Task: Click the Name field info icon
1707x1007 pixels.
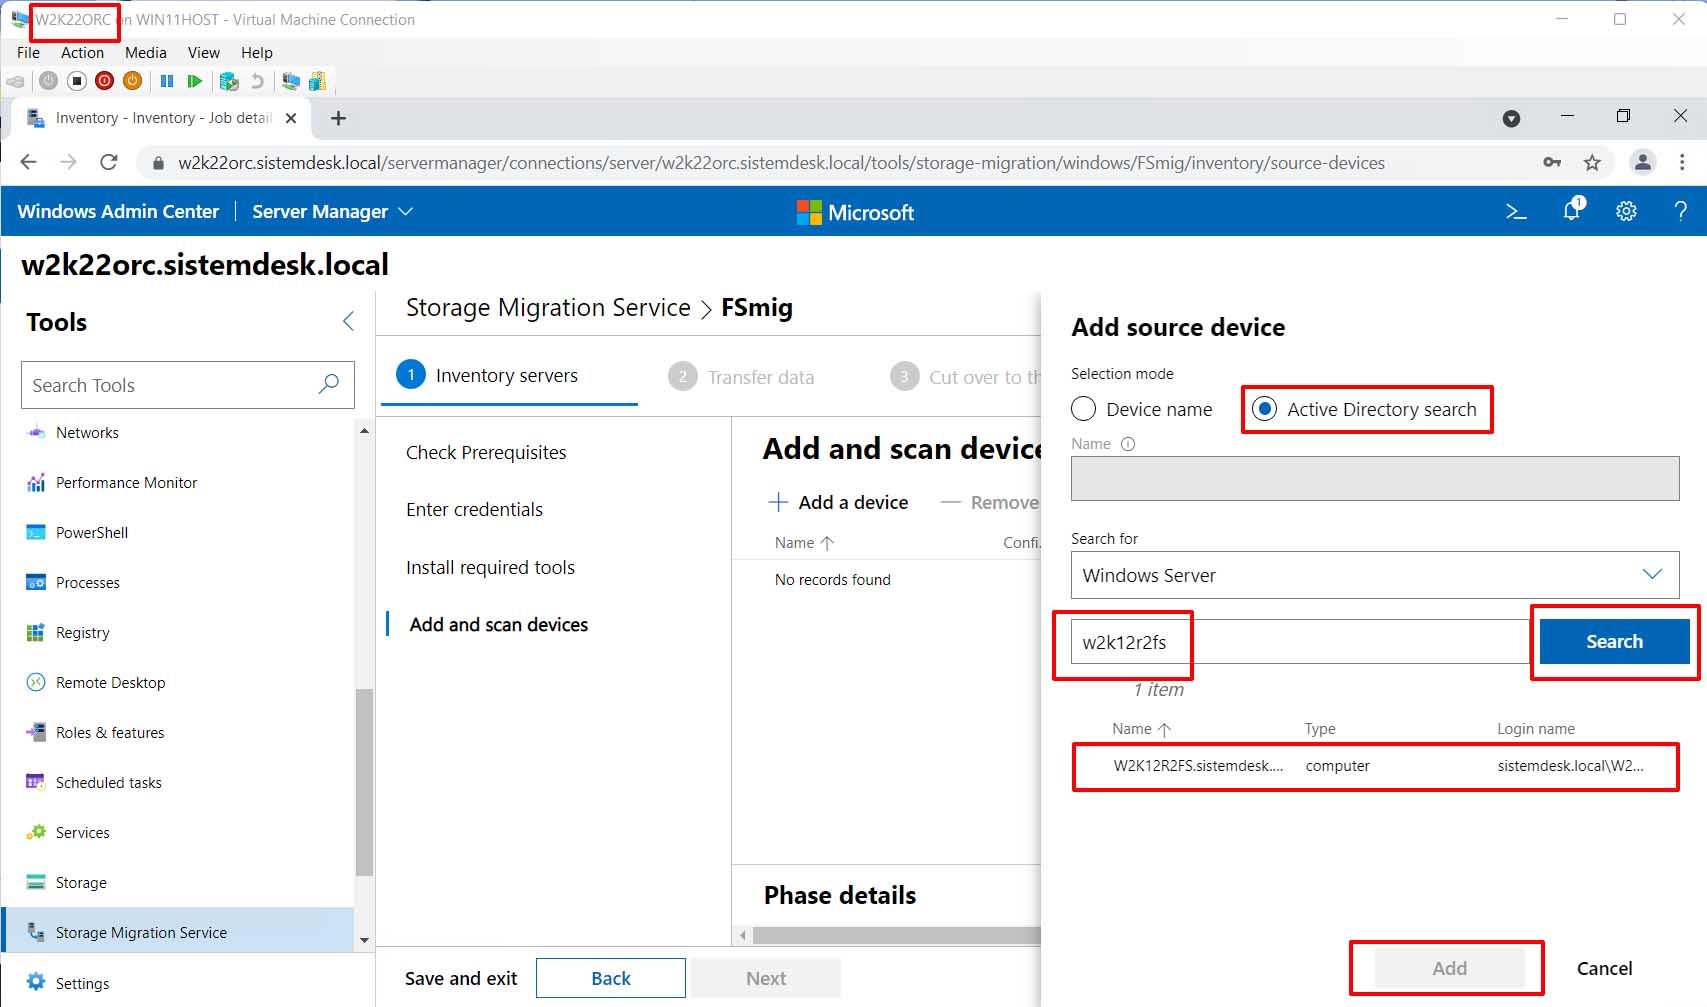Action: click(x=1128, y=444)
